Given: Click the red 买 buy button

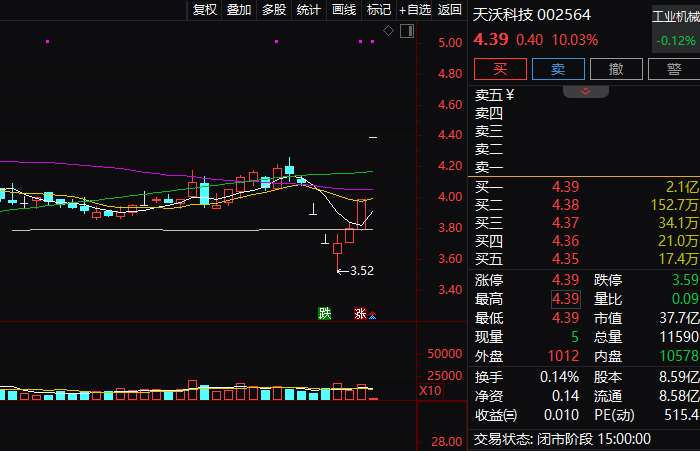Looking at the screenshot, I should (x=500, y=69).
